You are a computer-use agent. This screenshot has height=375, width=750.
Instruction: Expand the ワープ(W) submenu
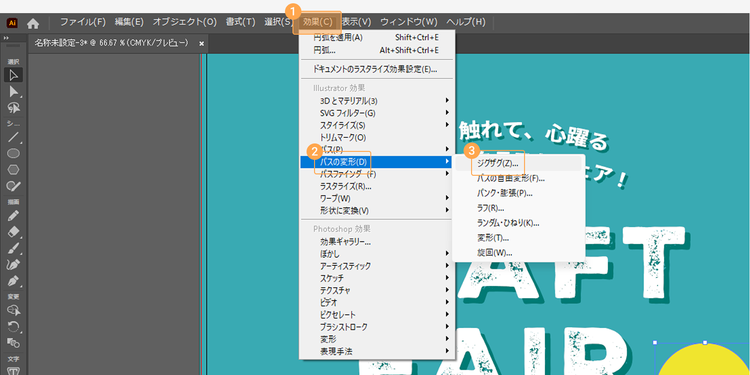click(x=377, y=199)
